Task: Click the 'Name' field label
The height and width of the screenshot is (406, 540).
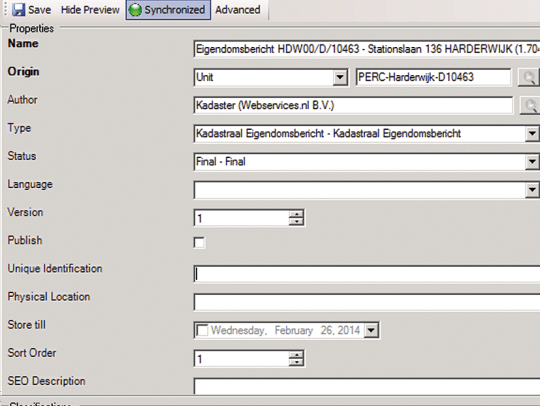Action: [23, 43]
